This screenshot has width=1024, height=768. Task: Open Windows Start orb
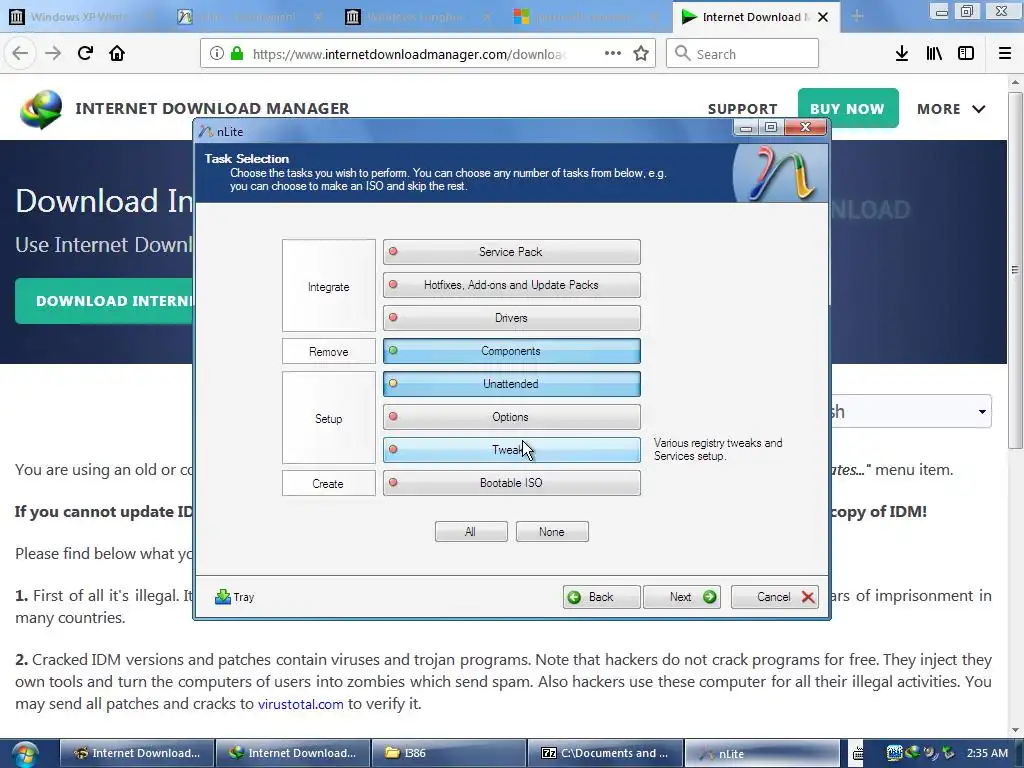[x=25, y=754]
